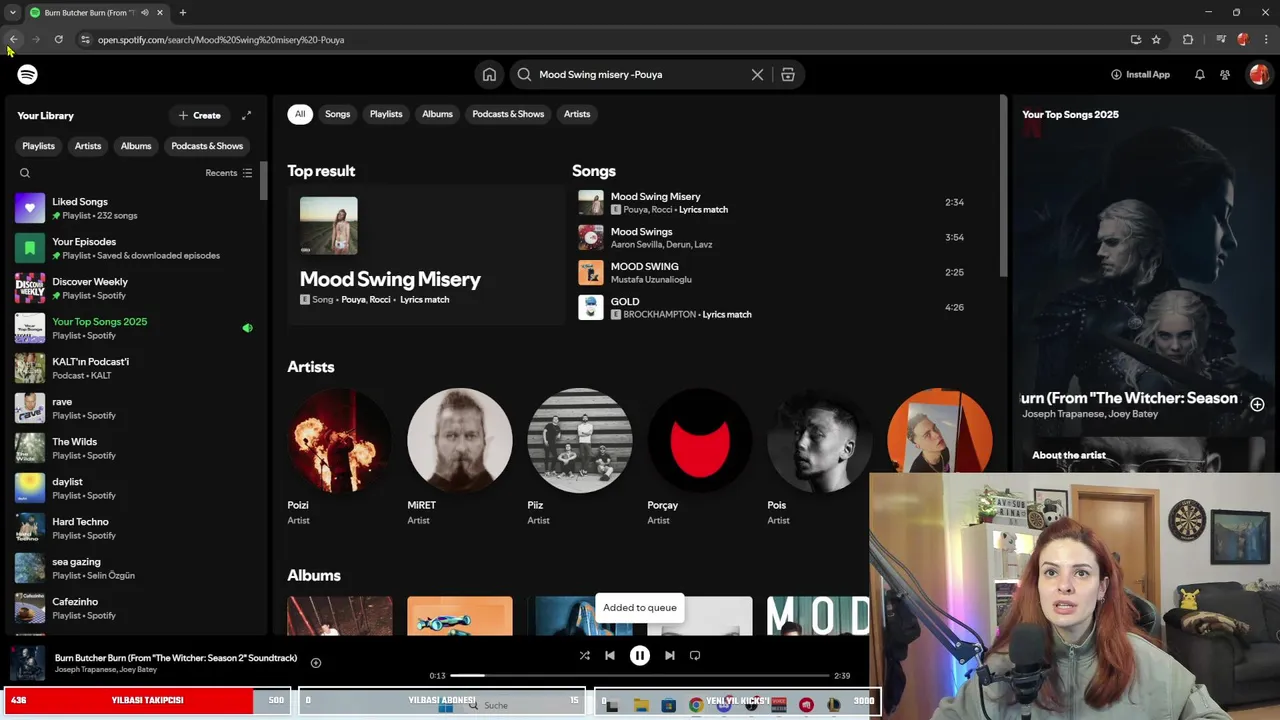This screenshot has height=720, width=1280.
Task: Select Songs search filter
Action: point(338,114)
